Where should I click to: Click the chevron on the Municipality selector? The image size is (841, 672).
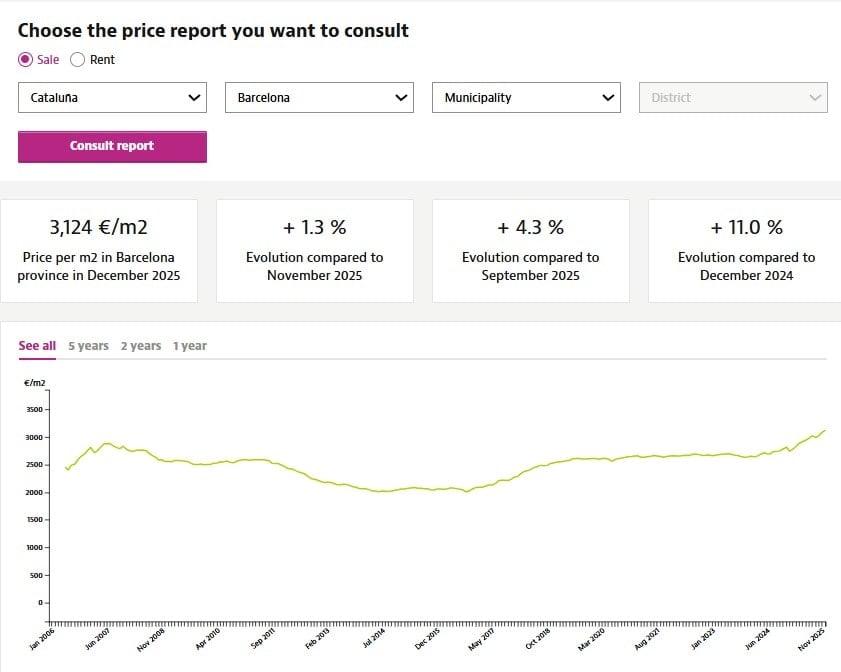coord(607,97)
